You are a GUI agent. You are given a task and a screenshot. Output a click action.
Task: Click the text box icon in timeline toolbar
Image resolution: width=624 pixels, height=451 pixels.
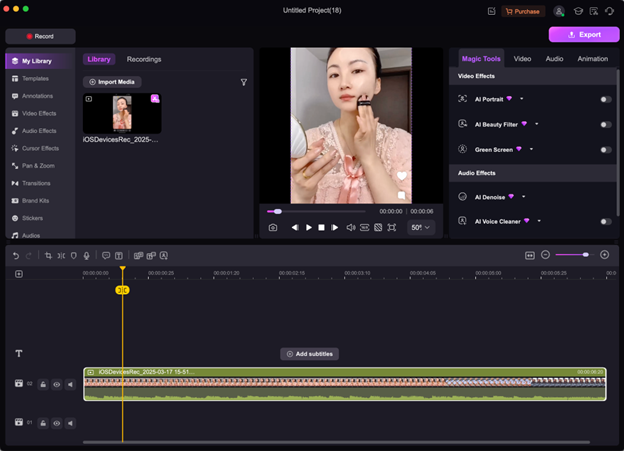click(x=119, y=256)
